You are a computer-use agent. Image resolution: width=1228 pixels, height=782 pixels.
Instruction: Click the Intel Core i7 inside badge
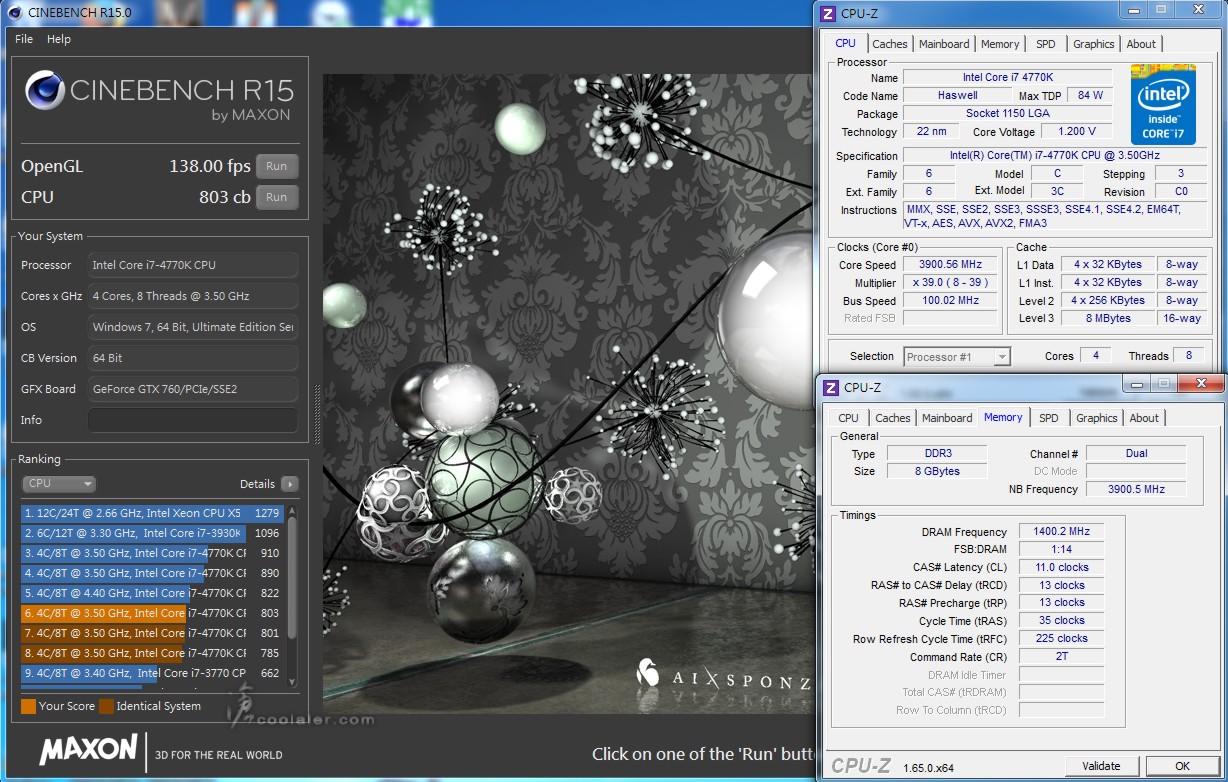(x=1163, y=105)
